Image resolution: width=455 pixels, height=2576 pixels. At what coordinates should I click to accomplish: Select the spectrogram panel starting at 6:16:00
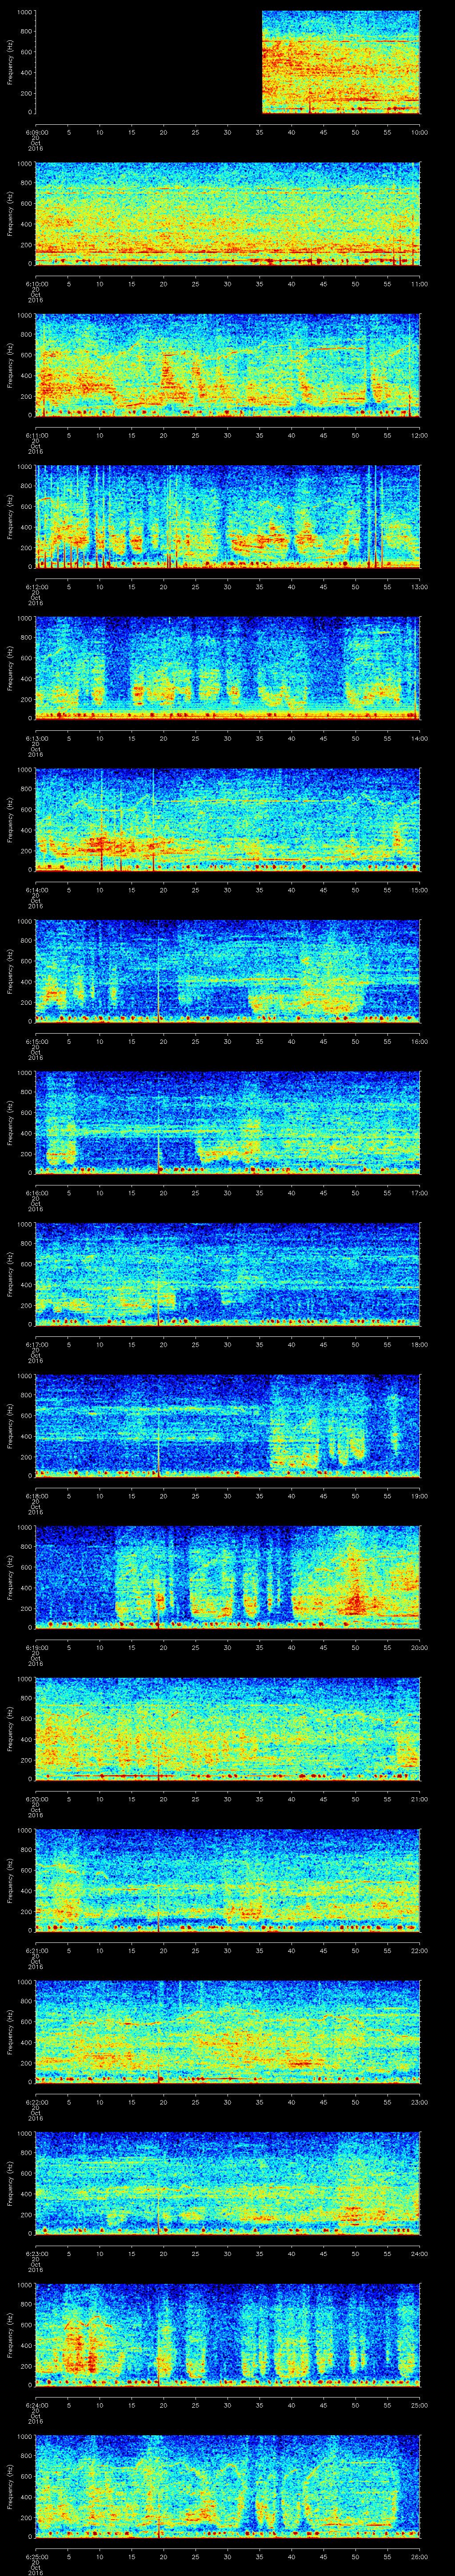pos(228,1123)
